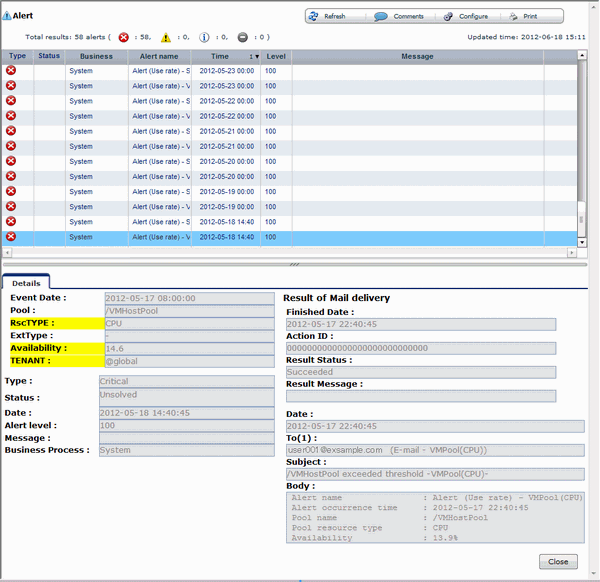This screenshot has width=600, height=582.
Task: Click red critical count icon in summary
Action: (124, 37)
